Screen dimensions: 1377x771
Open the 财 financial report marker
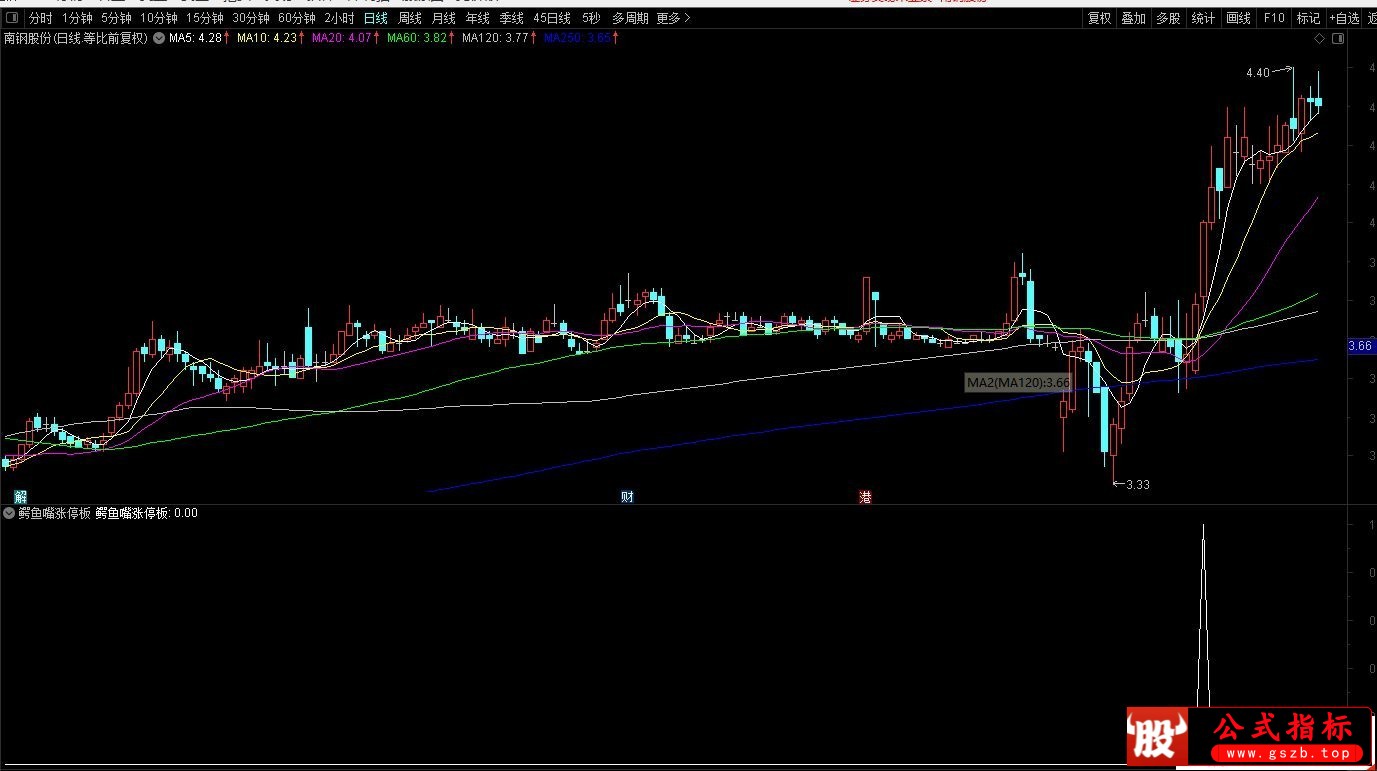[x=627, y=497]
